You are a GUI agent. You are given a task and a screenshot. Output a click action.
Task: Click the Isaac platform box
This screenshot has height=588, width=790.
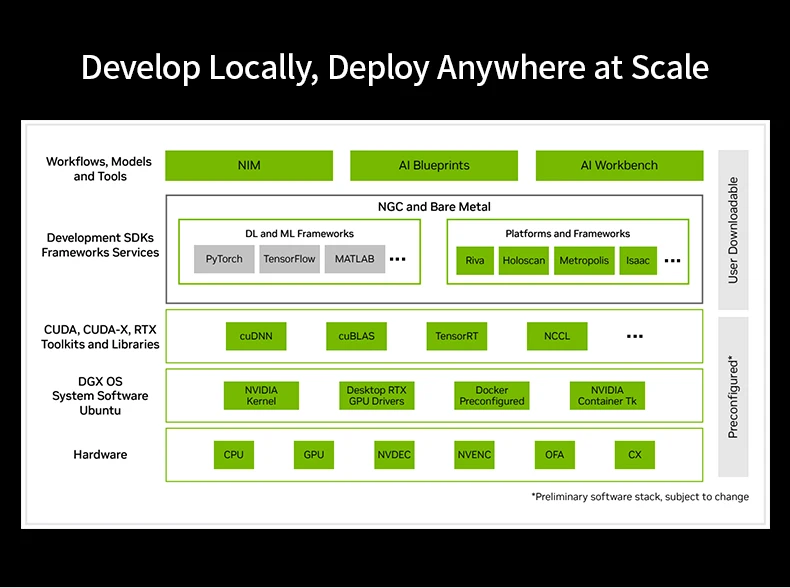click(638, 260)
